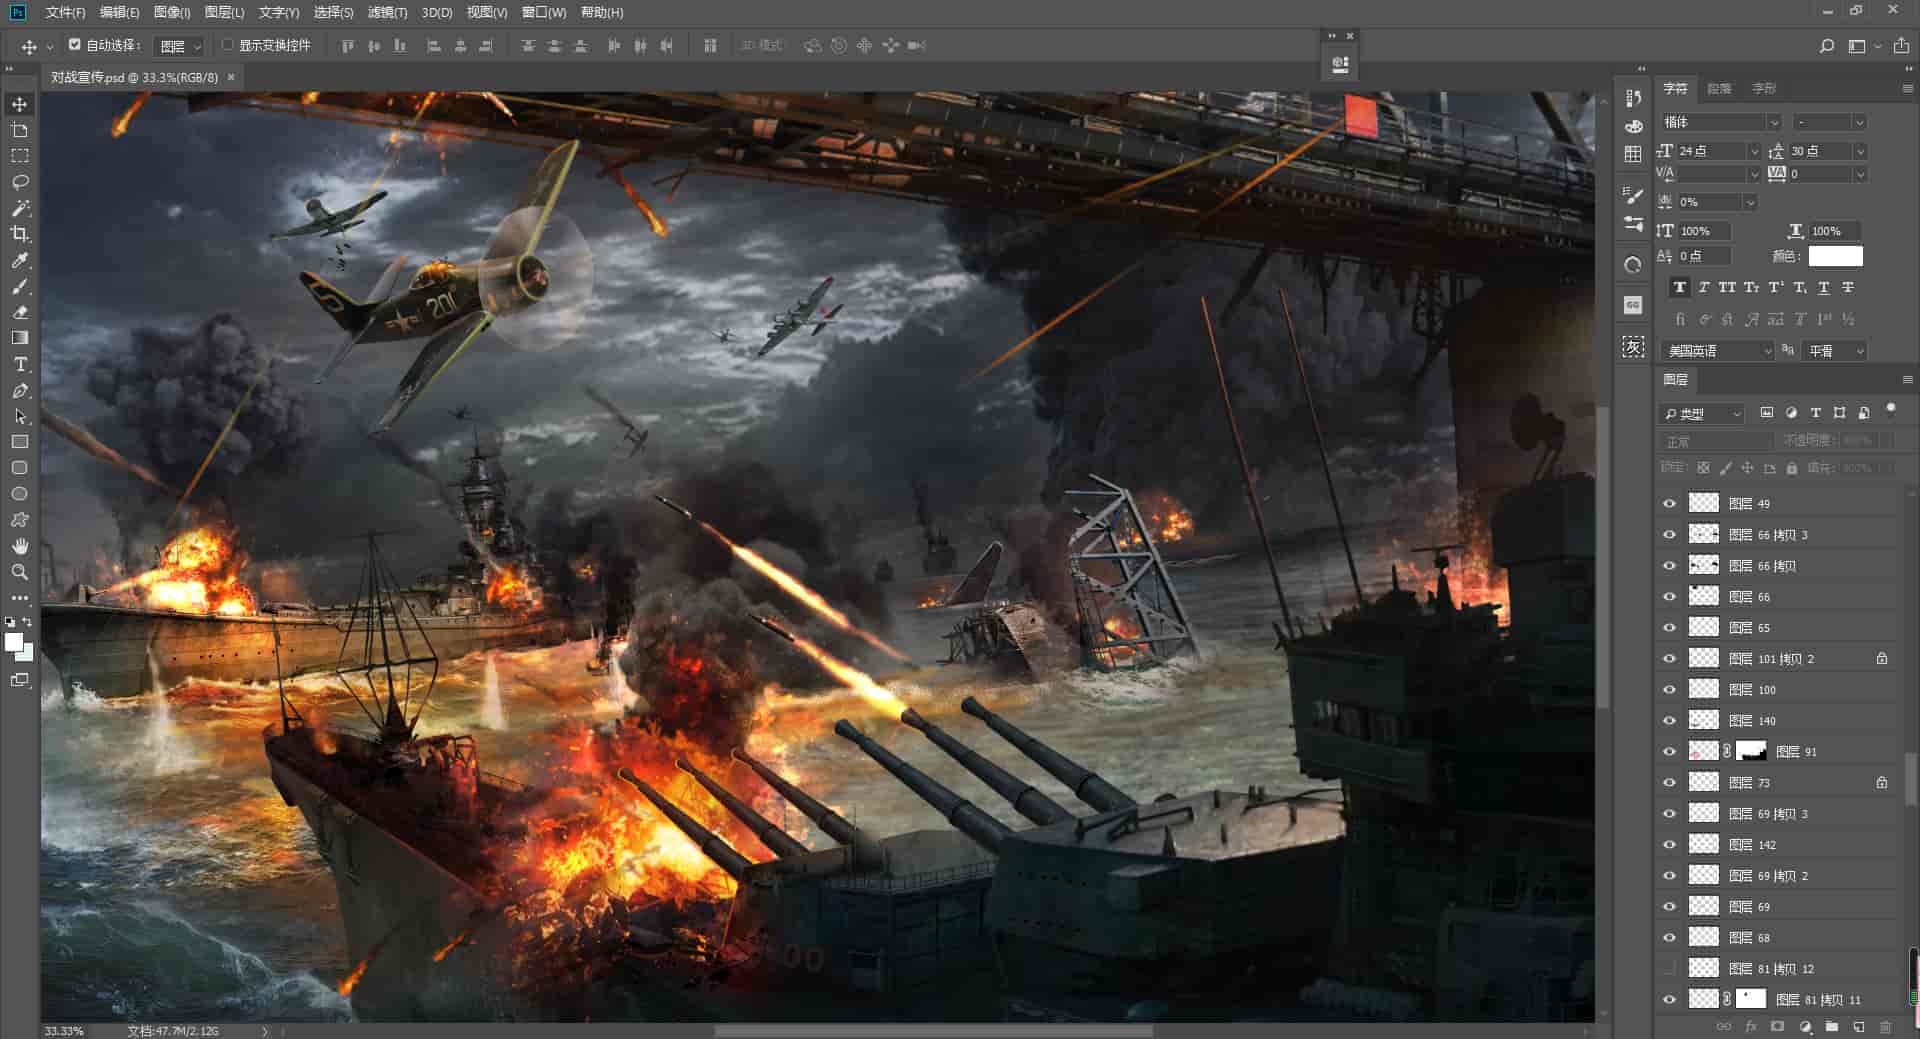Image resolution: width=1920 pixels, height=1039 pixels.
Task: Select the Gradient tool
Action: (x=19, y=338)
